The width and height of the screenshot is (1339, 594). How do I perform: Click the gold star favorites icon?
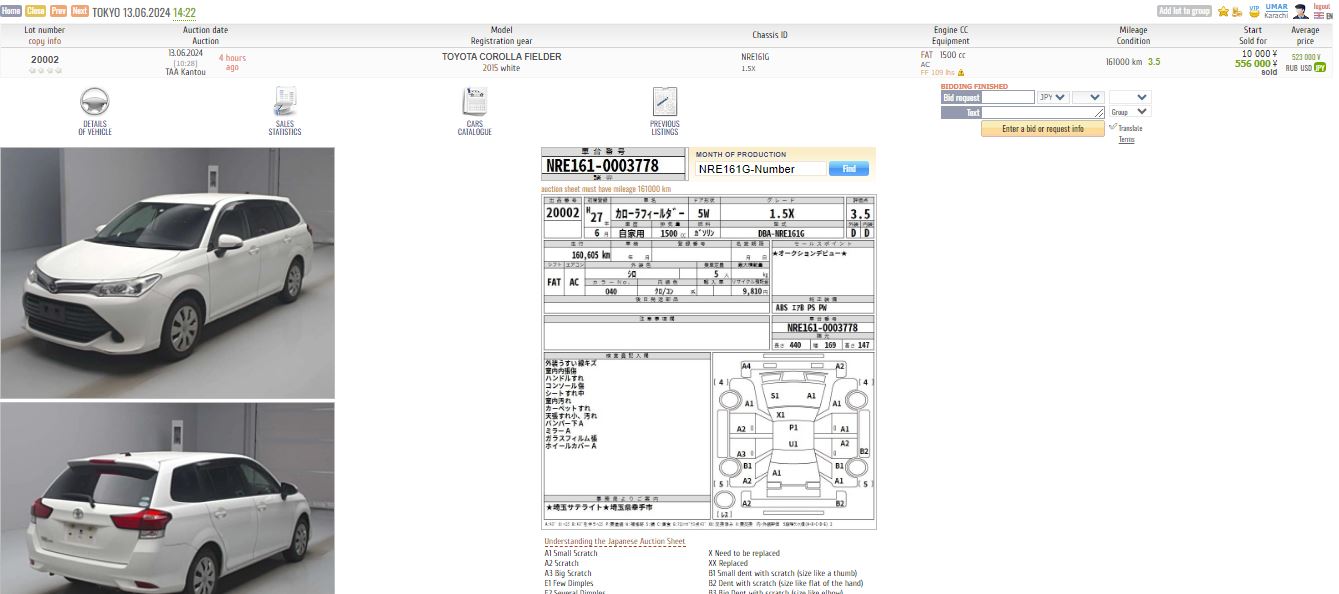[x=1223, y=11]
